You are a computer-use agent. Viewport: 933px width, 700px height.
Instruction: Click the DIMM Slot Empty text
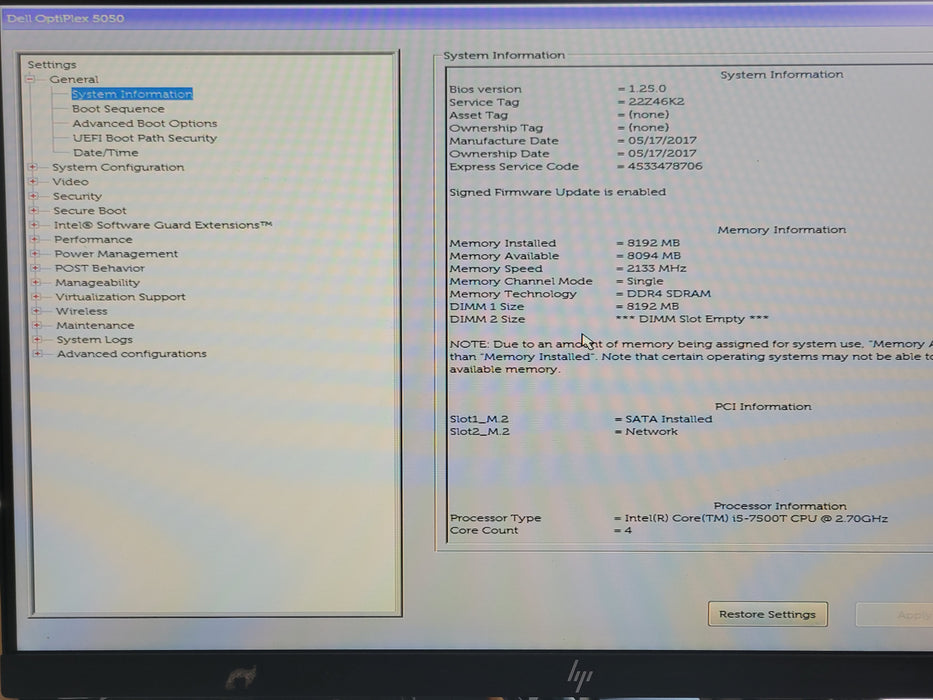[x=692, y=319]
